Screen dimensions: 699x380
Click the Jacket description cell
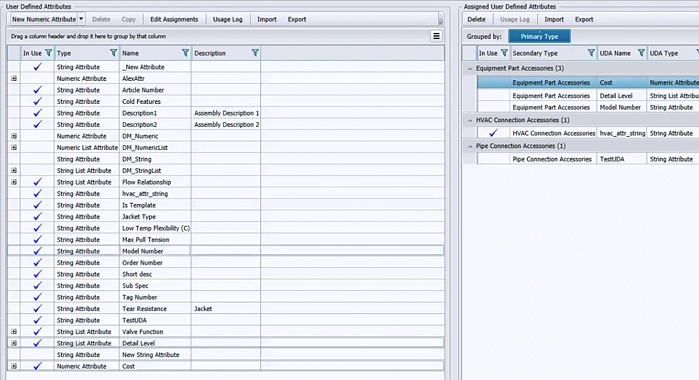point(226,309)
